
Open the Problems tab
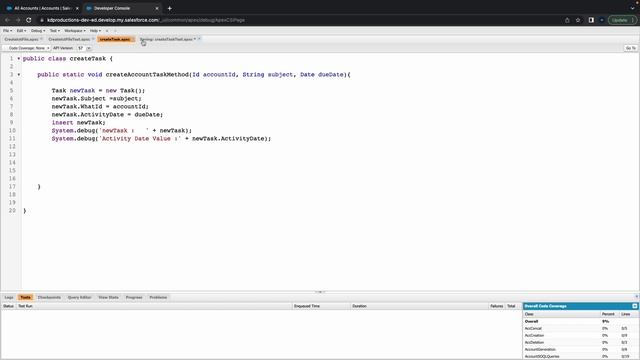pos(158,297)
